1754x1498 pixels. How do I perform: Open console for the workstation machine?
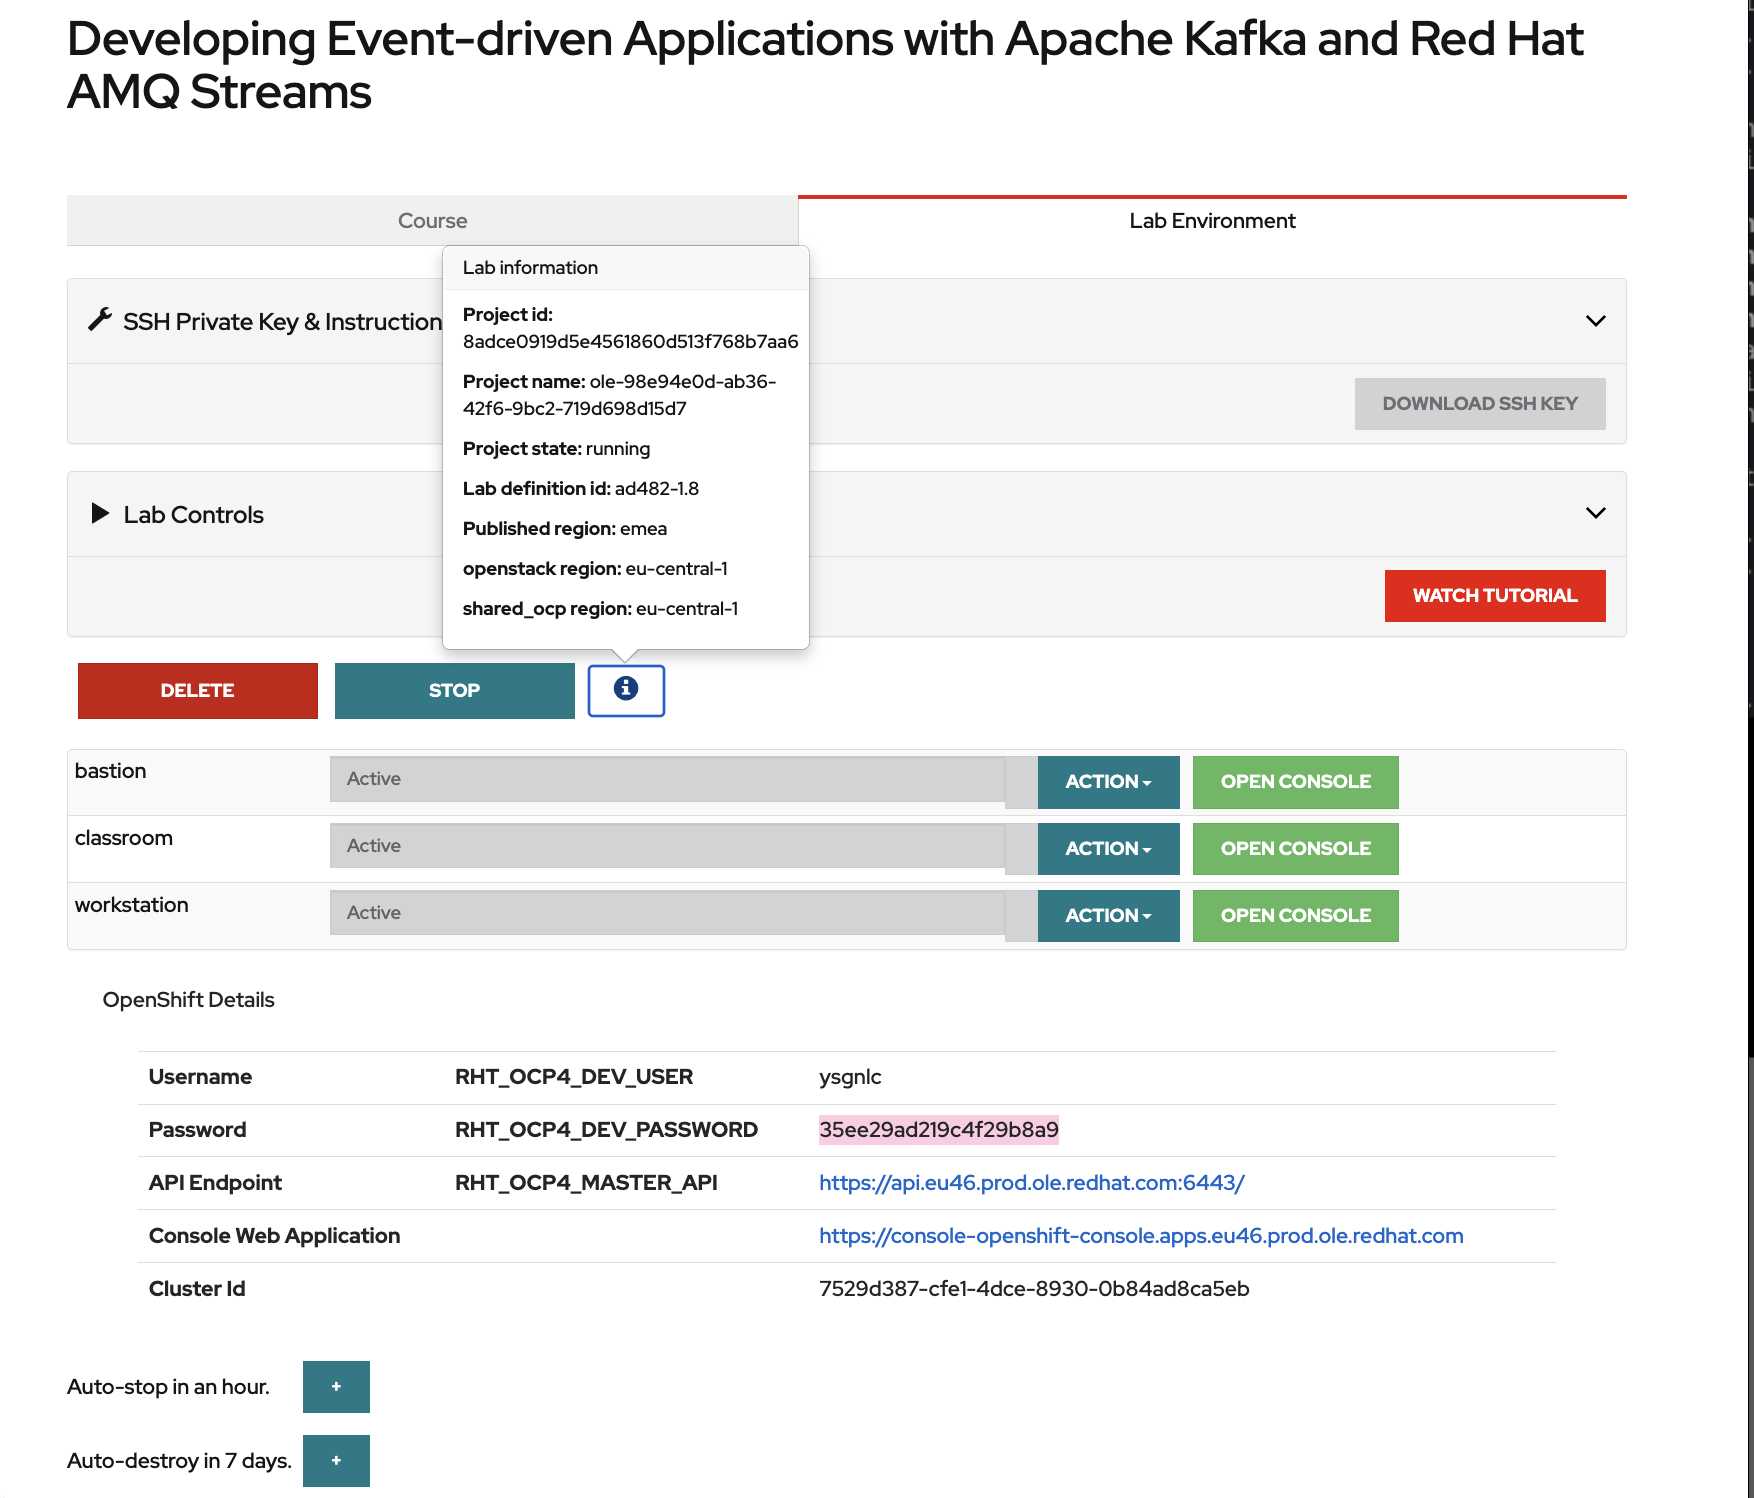click(1295, 916)
